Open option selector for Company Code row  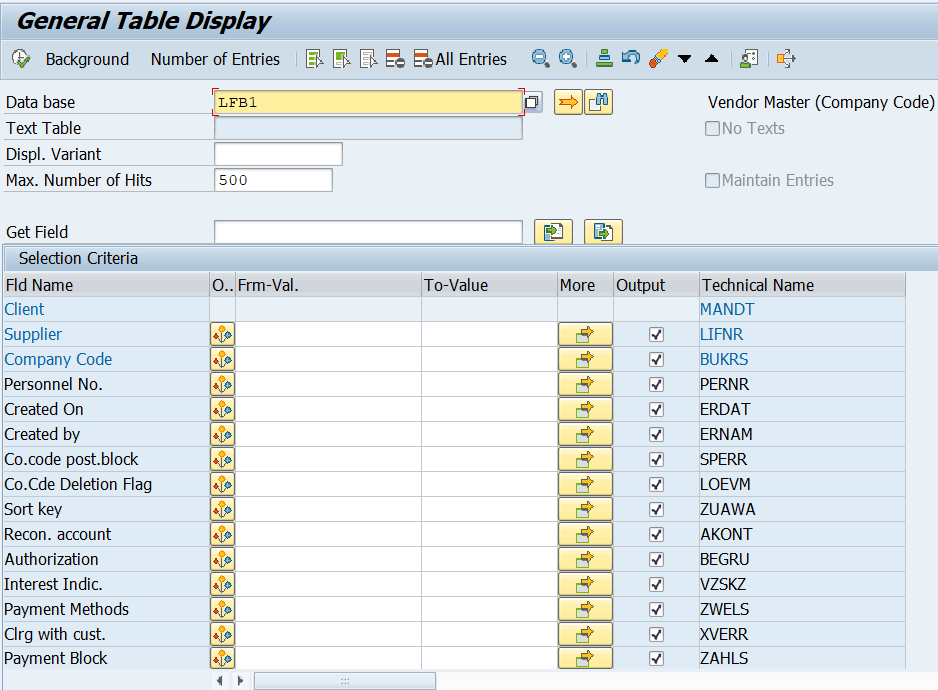223,360
